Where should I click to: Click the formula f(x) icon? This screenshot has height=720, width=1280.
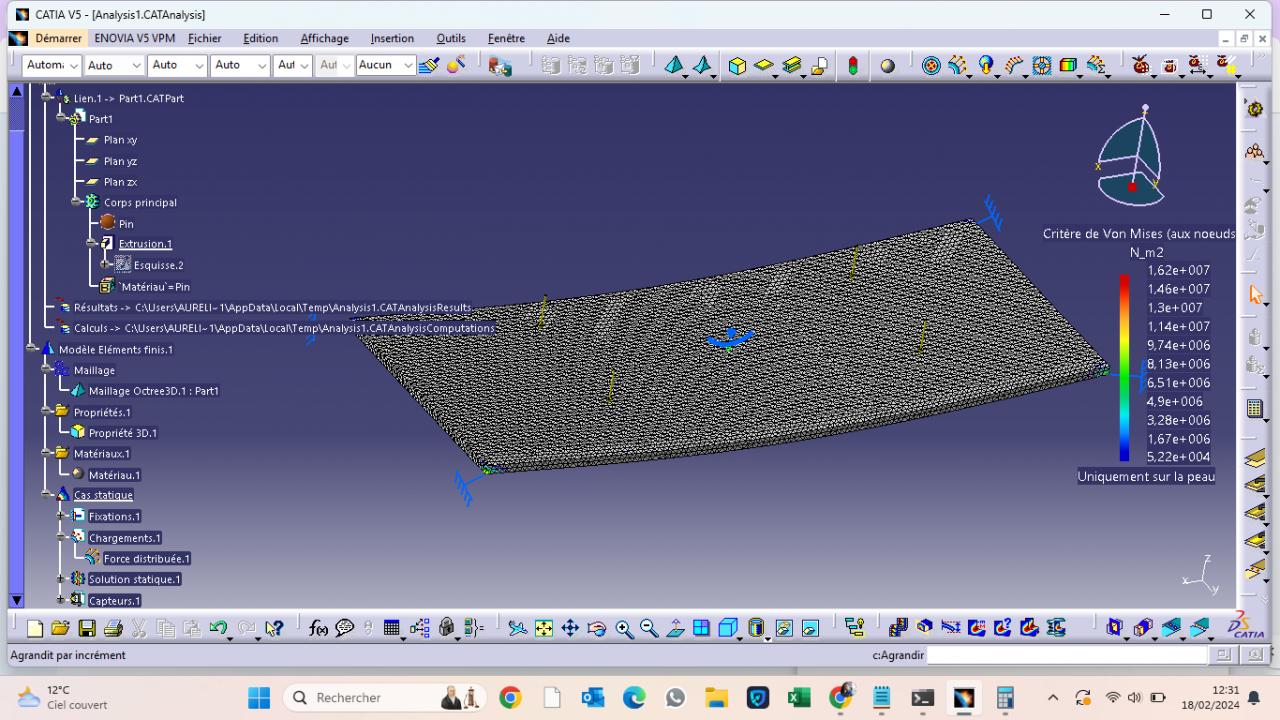(x=318, y=628)
